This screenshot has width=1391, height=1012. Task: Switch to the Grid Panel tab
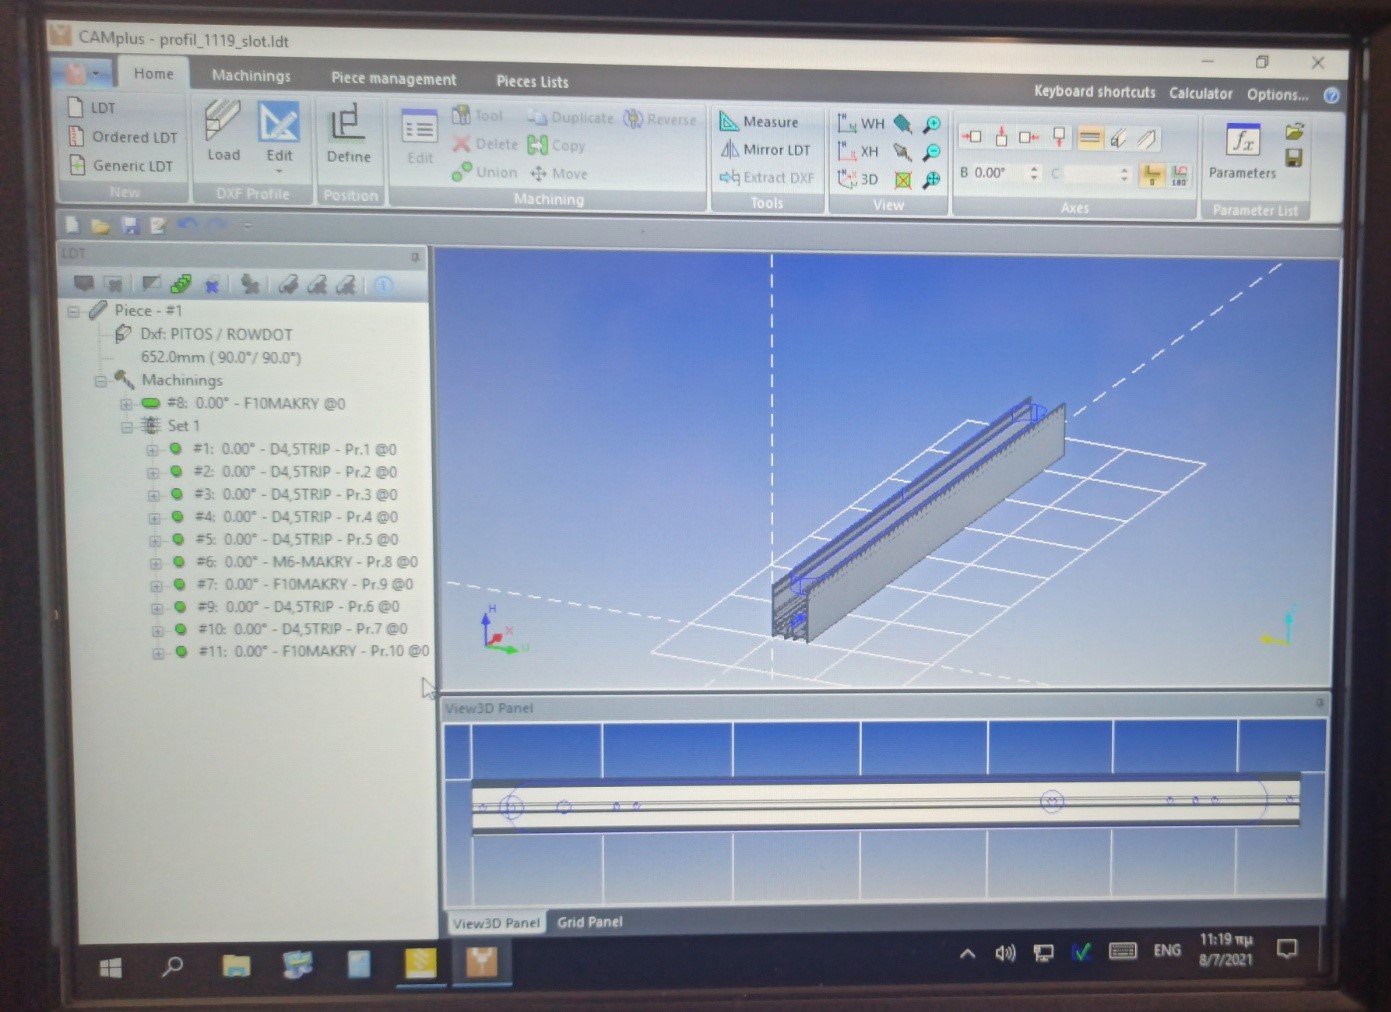[589, 922]
